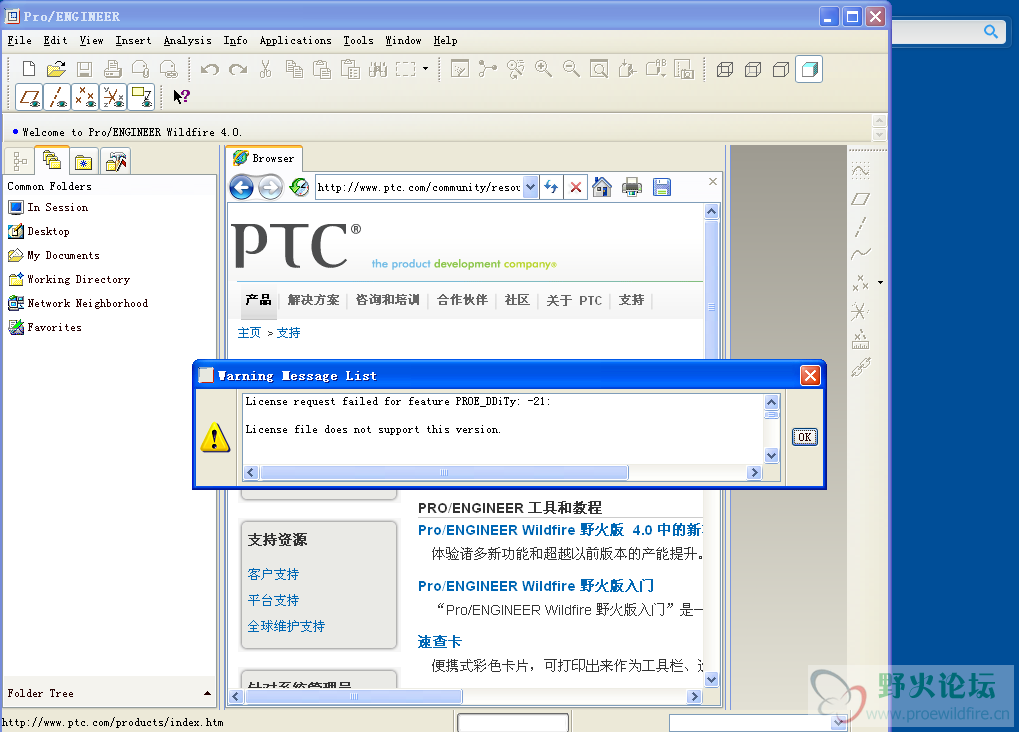The image size is (1019, 732).
Task: Click the Zoom In magnifier icon
Action: point(543,69)
